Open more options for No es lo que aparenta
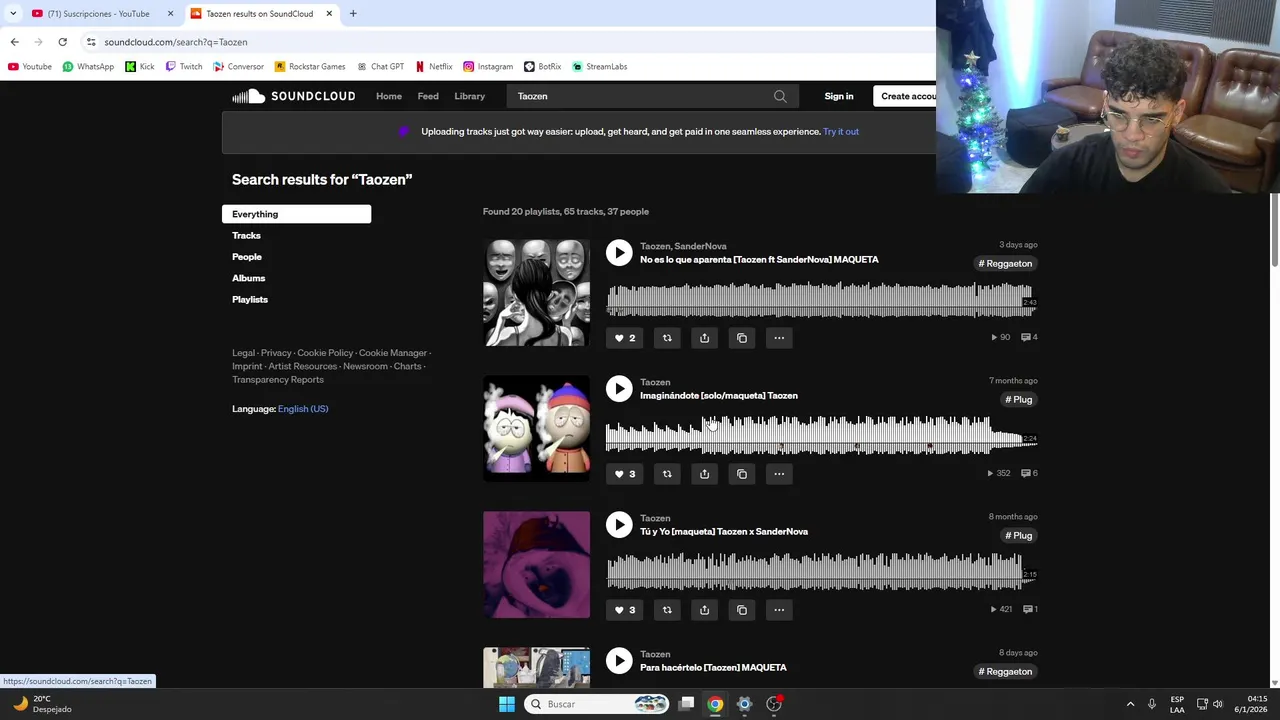This screenshot has height=720, width=1280. pyautogui.click(x=779, y=338)
